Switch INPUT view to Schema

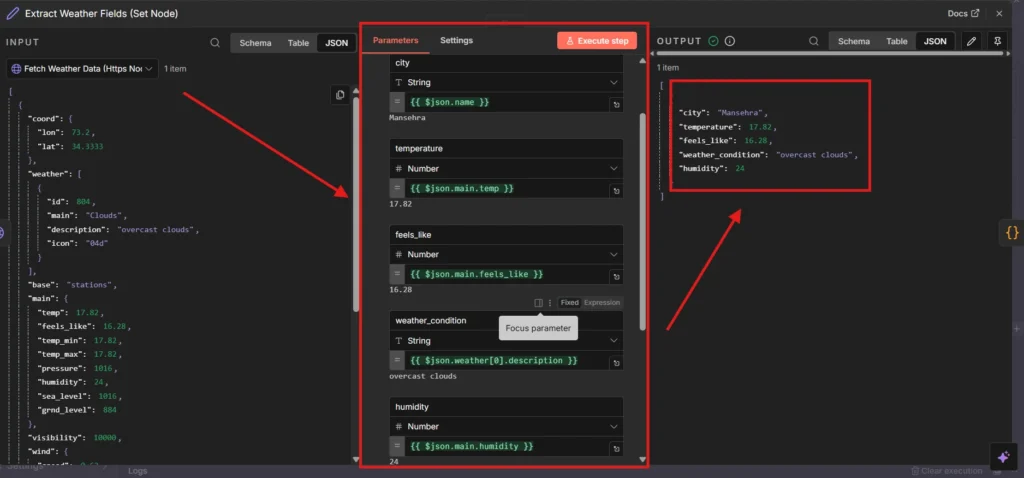[x=255, y=43]
